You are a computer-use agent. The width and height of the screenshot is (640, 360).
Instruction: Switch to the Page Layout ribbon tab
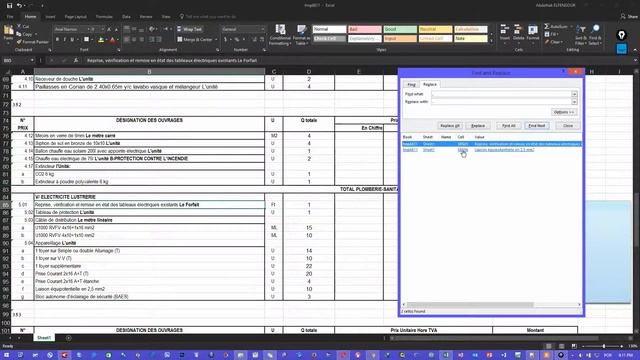[76, 17]
